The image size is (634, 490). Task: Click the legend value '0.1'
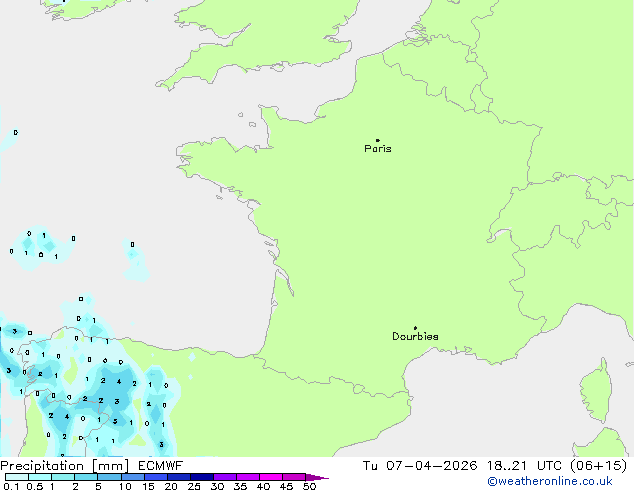tap(11, 486)
